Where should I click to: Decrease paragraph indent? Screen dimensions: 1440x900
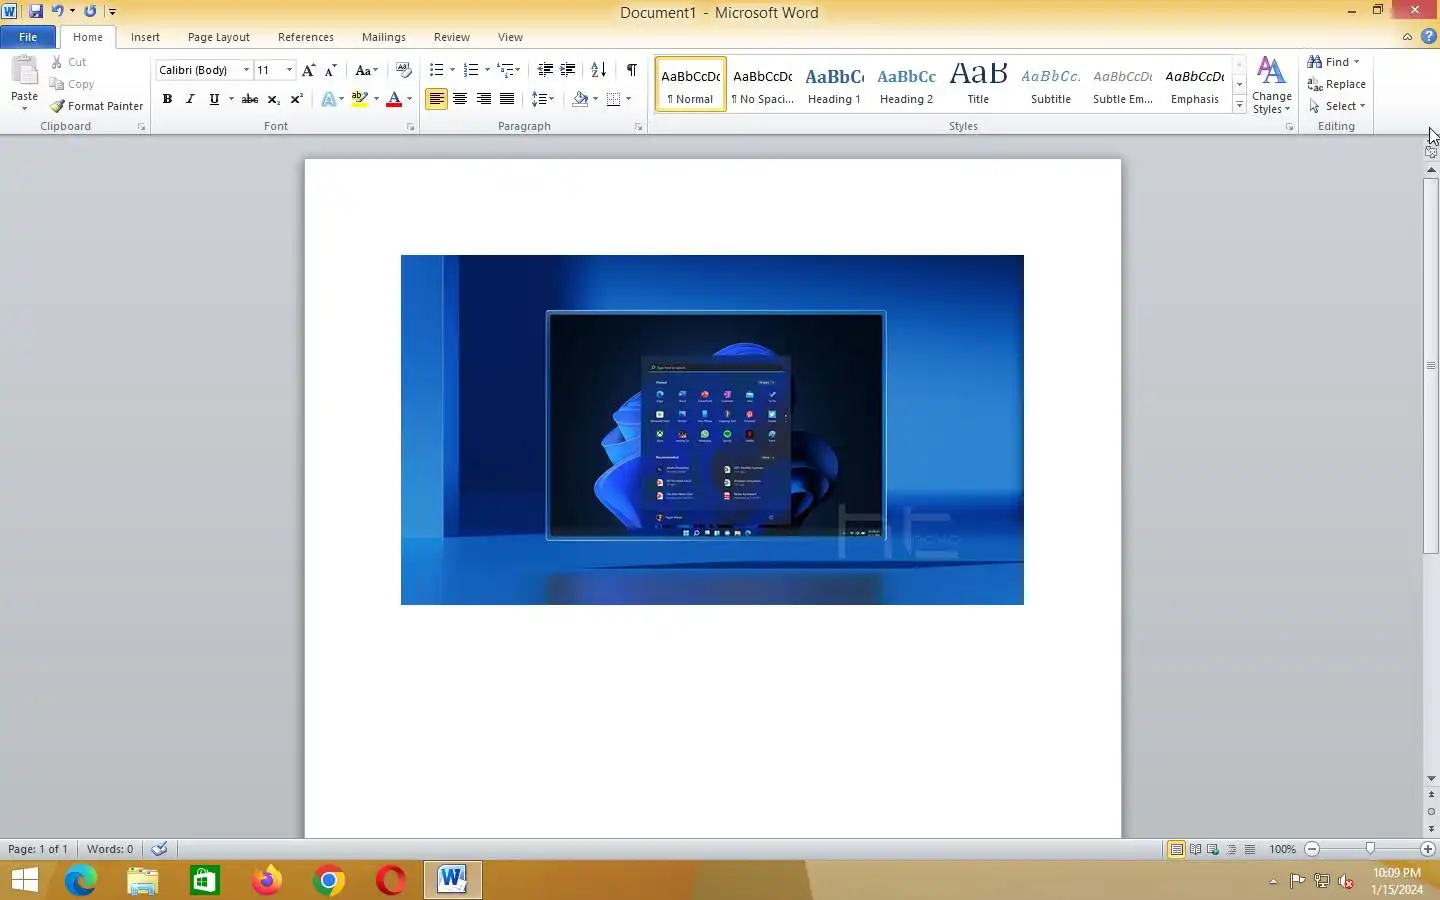pos(545,70)
